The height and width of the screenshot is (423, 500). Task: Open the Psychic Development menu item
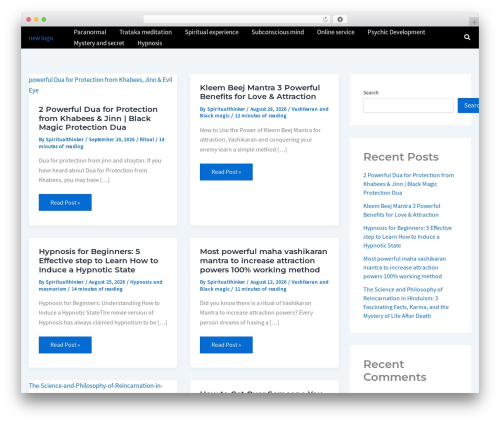[x=396, y=32]
